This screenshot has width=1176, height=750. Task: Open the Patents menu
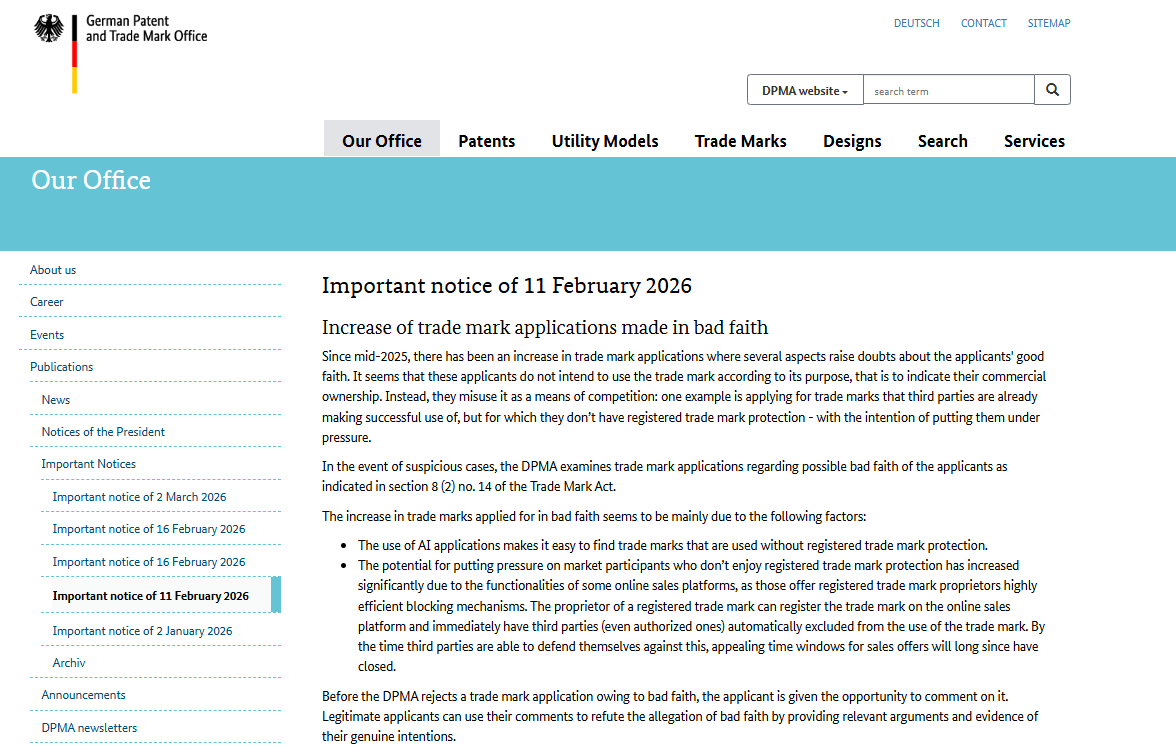[x=487, y=140]
